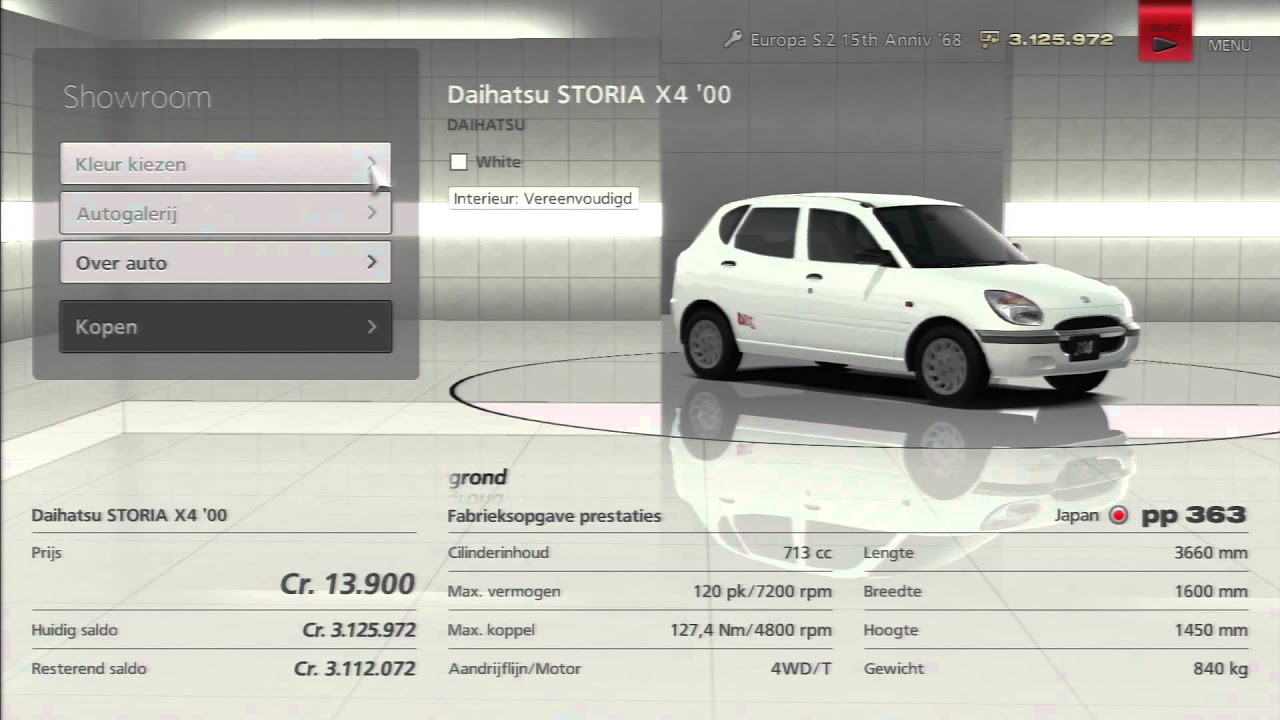Image resolution: width=1280 pixels, height=720 pixels.
Task: Click the Lengte value 3660 mm
Action: (x=1211, y=552)
